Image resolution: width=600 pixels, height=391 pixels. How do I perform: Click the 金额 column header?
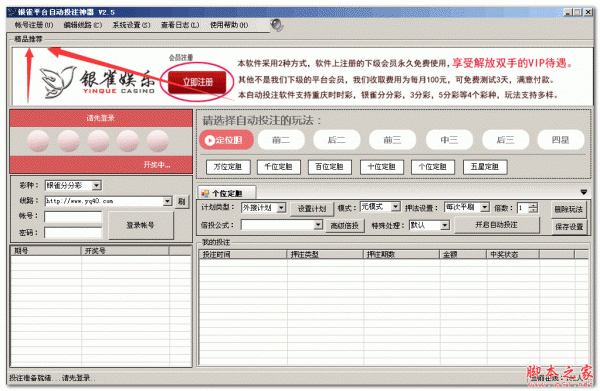point(463,254)
